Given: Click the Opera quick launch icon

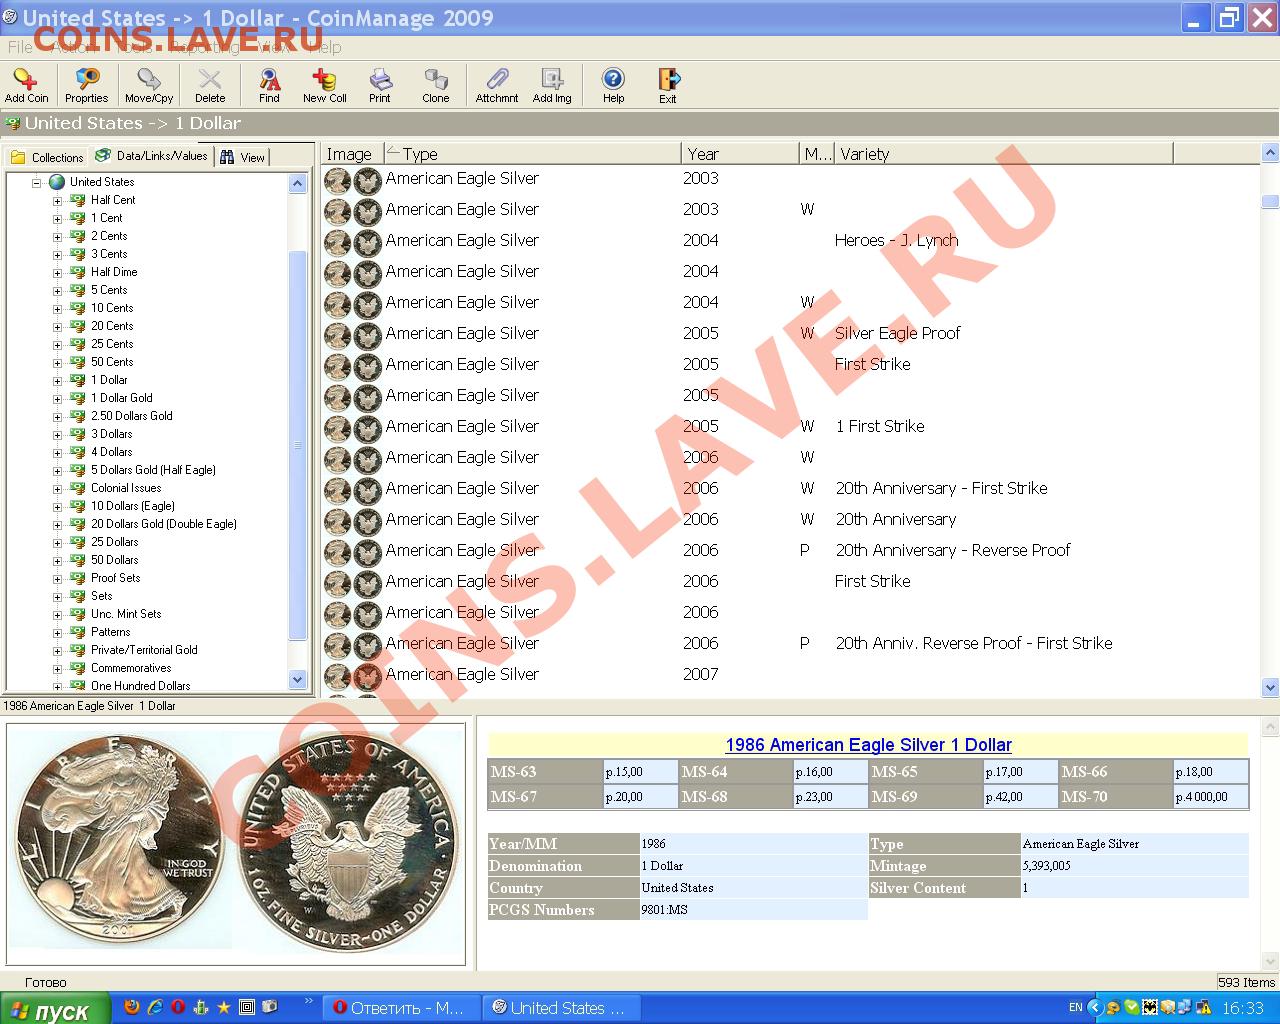Looking at the screenshot, I should [x=178, y=1007].
